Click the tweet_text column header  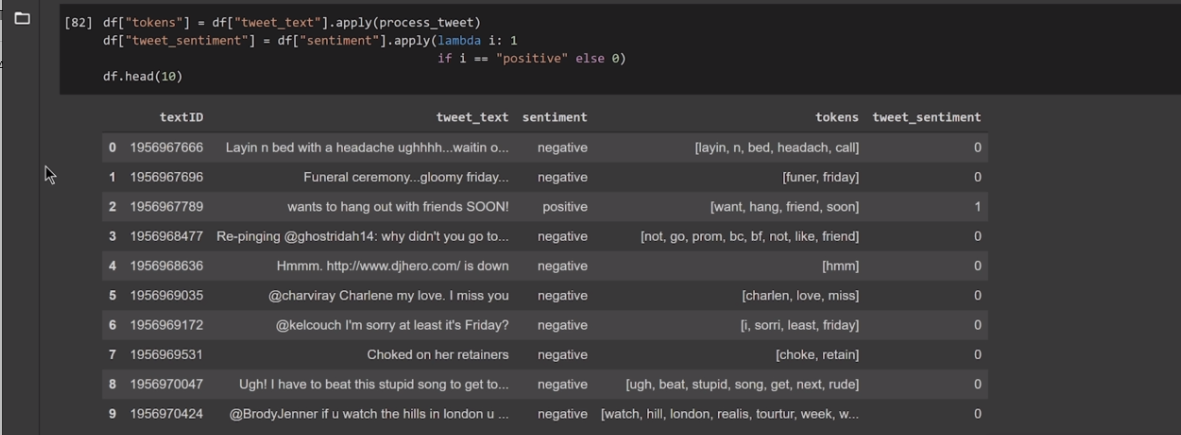472,117
